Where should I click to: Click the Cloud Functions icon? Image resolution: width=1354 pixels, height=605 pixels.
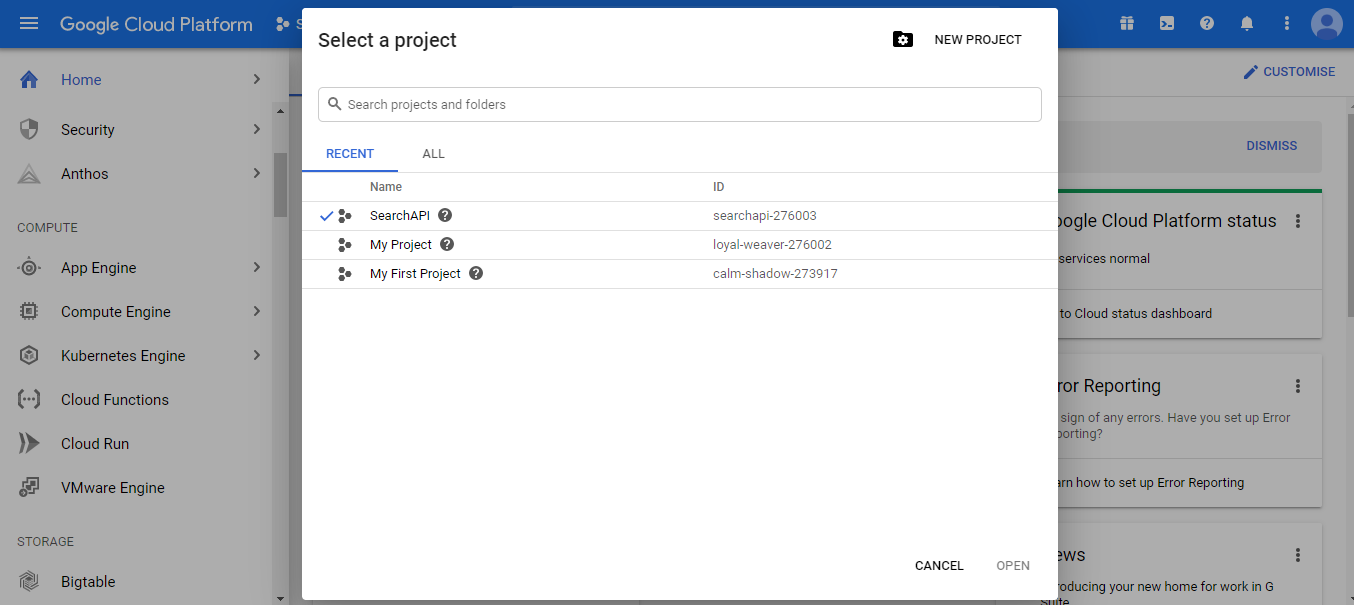coord(29,400)
